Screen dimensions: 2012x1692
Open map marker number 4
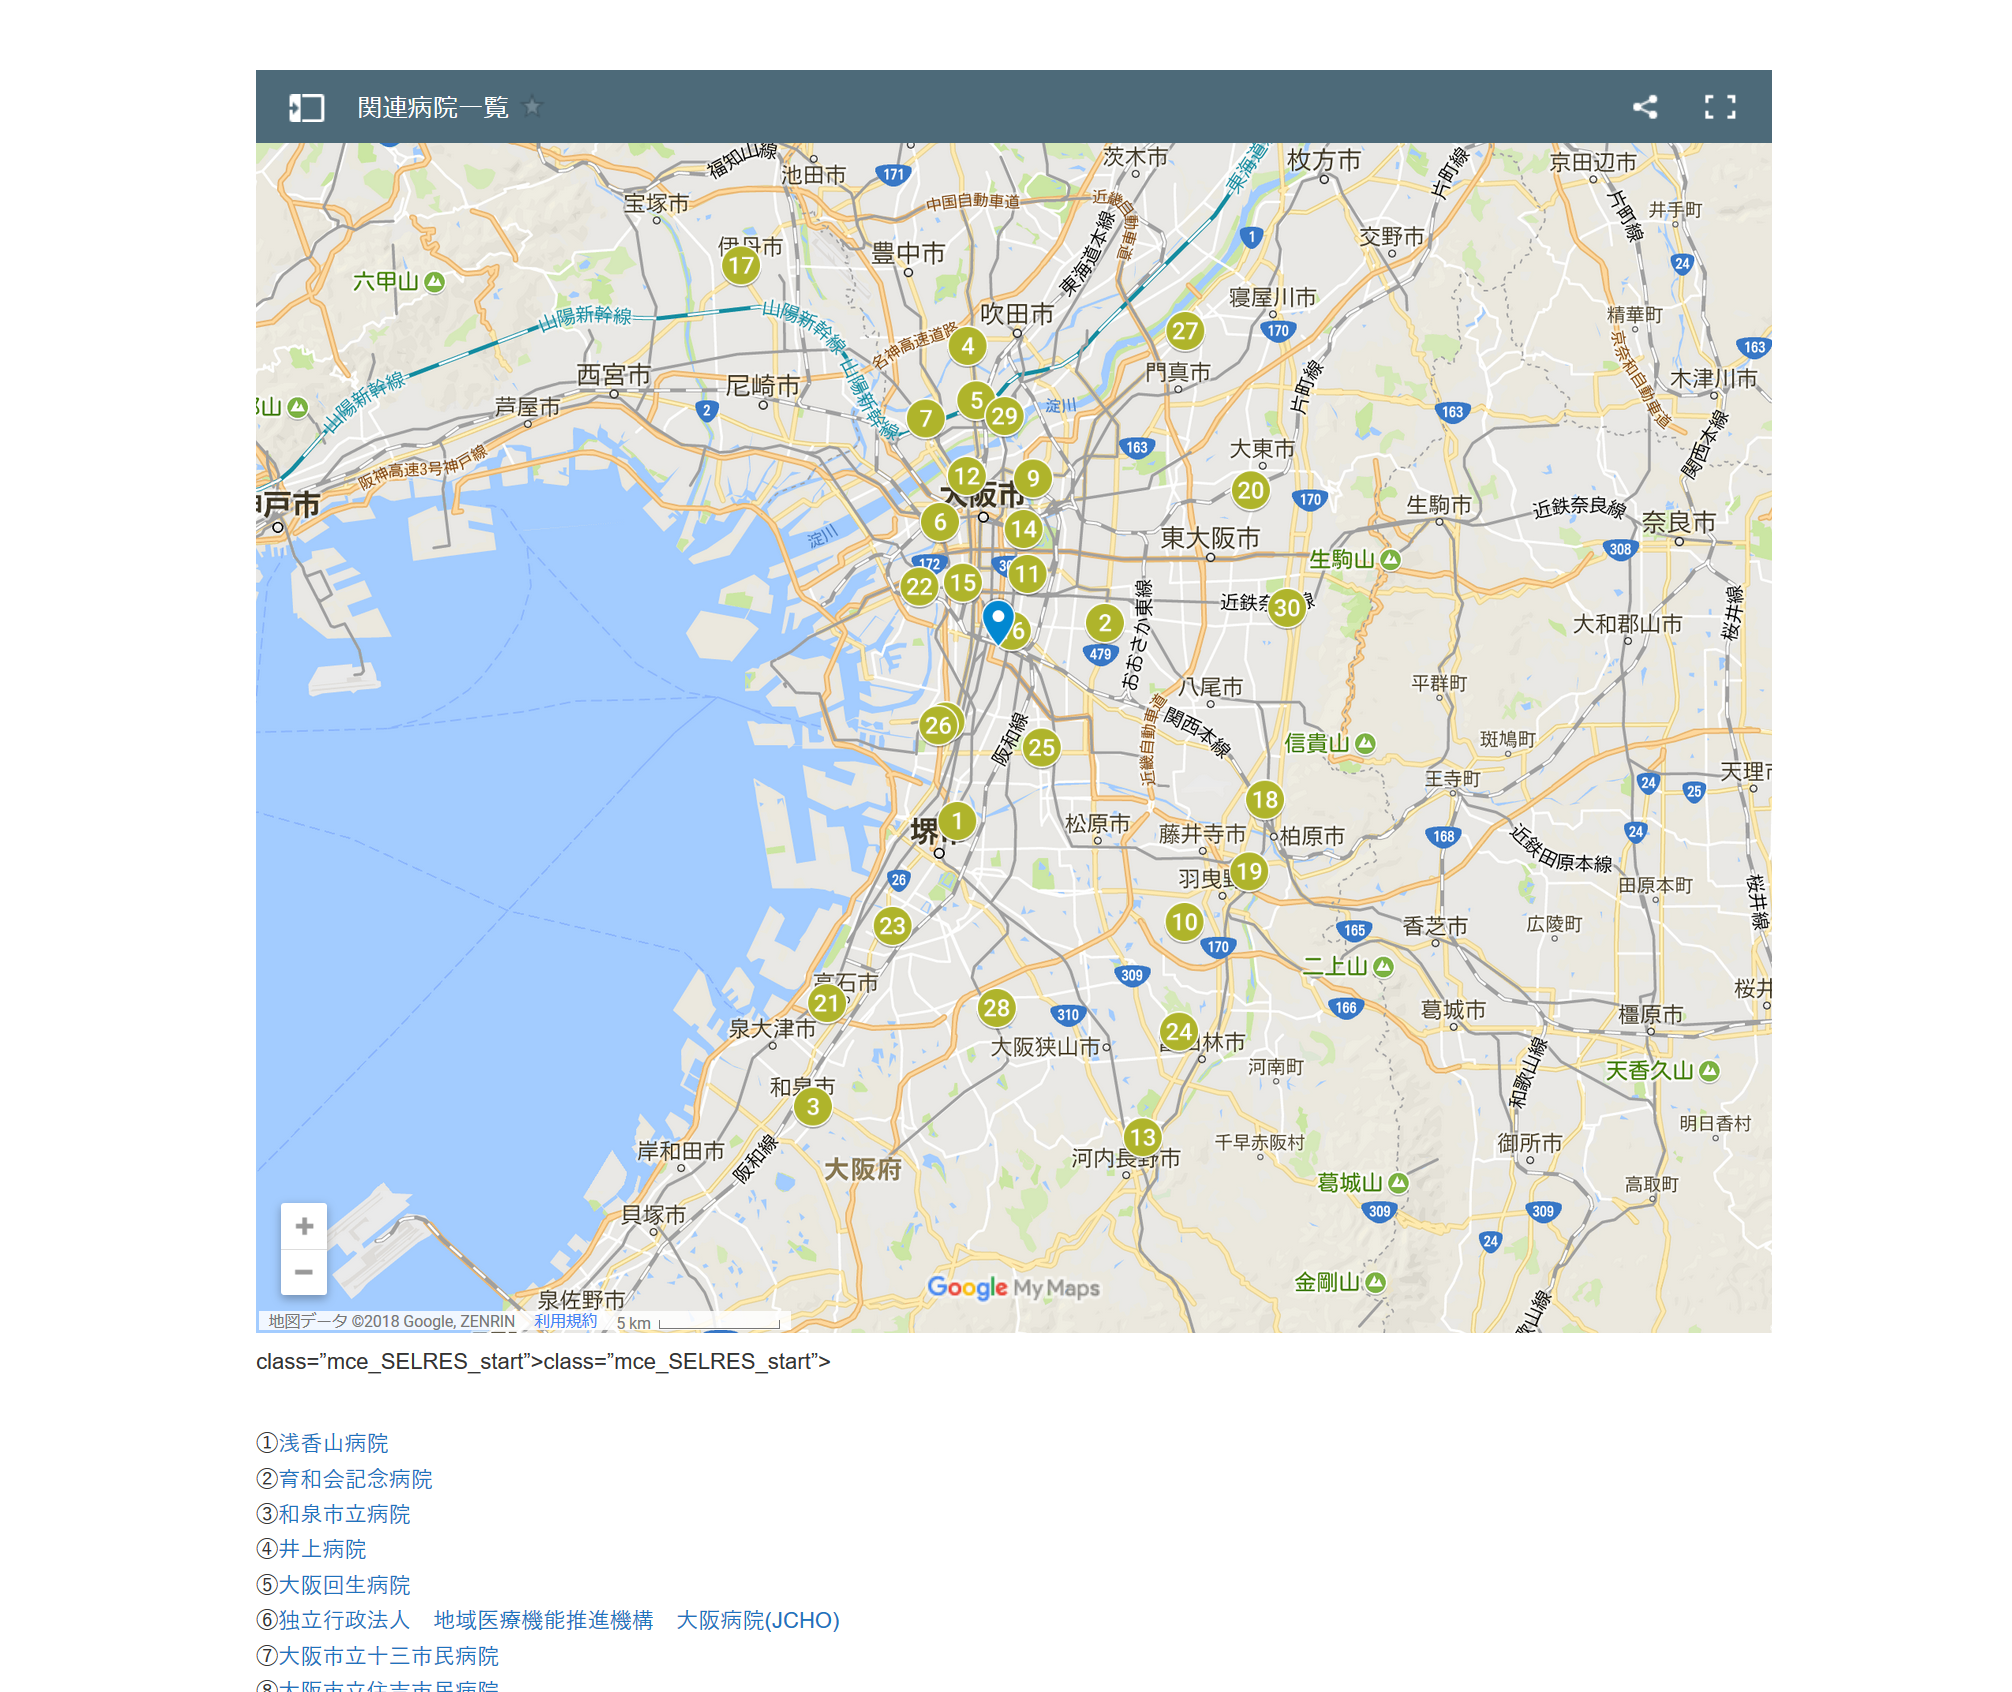(967, 347)
